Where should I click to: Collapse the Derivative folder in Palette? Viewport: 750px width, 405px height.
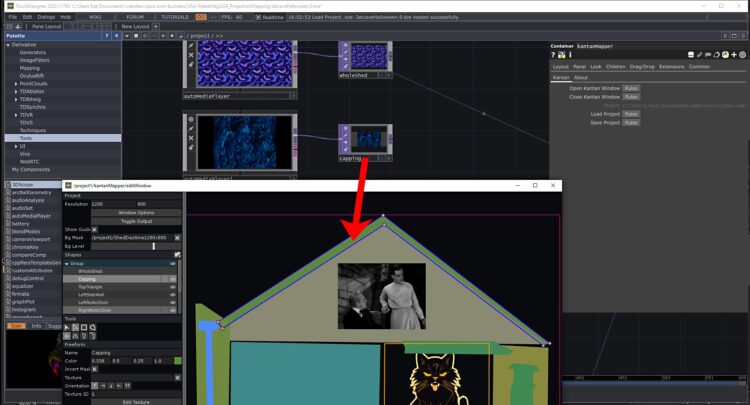8,44
